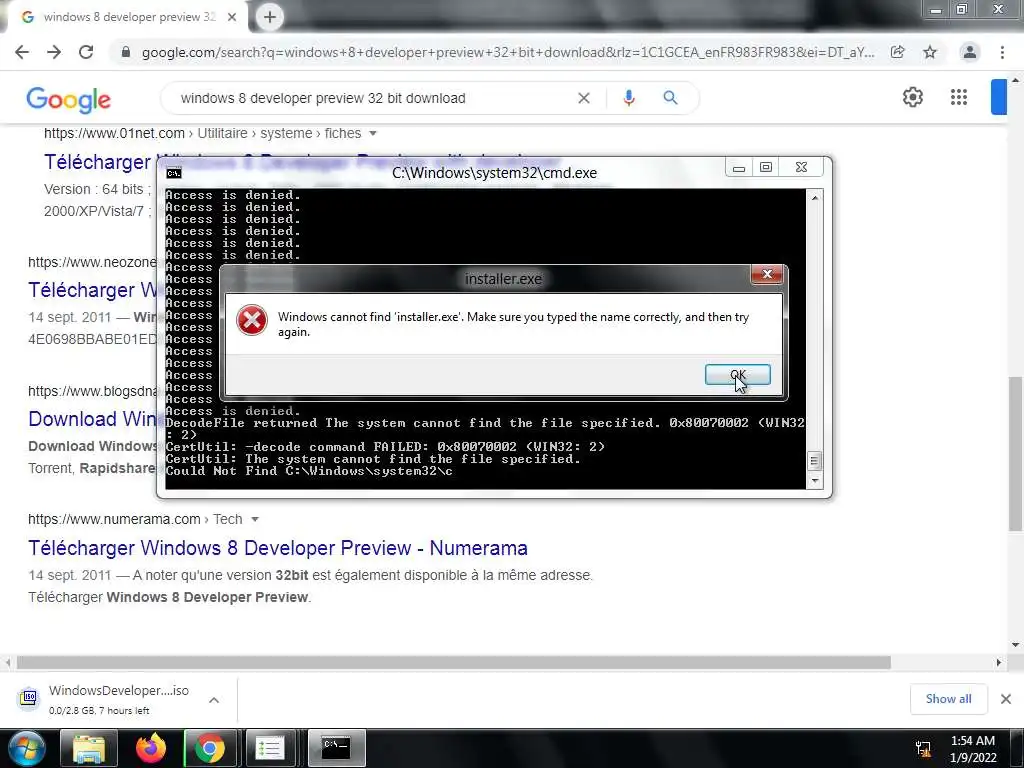This screenshot has width=1024, height=768.
Task: Select the windows 8 developer preview tab
Action: click(x=127, y=17)
